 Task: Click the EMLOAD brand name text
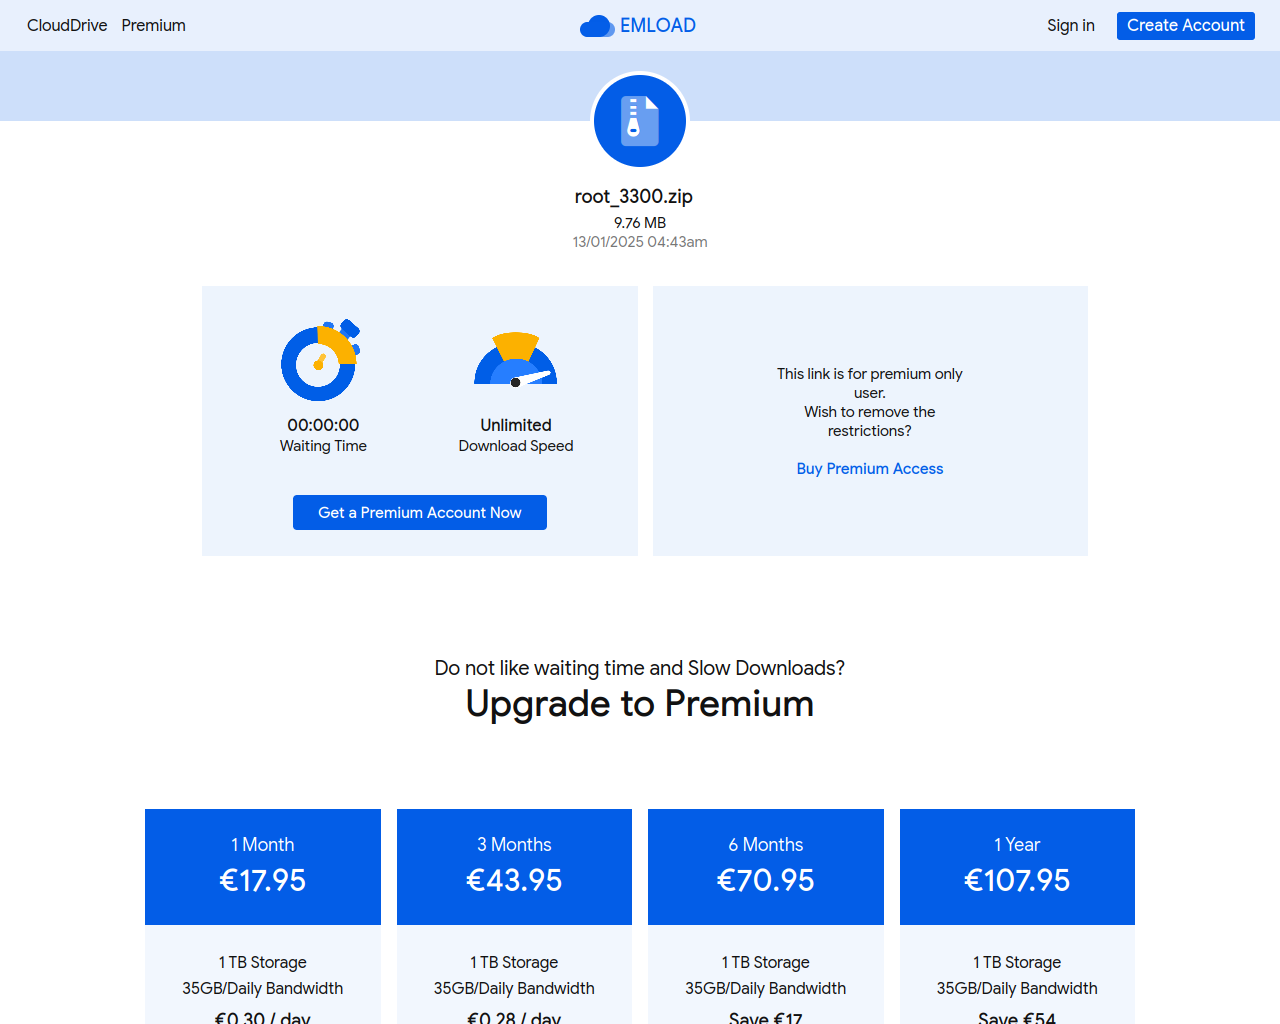tap(658, 25)
